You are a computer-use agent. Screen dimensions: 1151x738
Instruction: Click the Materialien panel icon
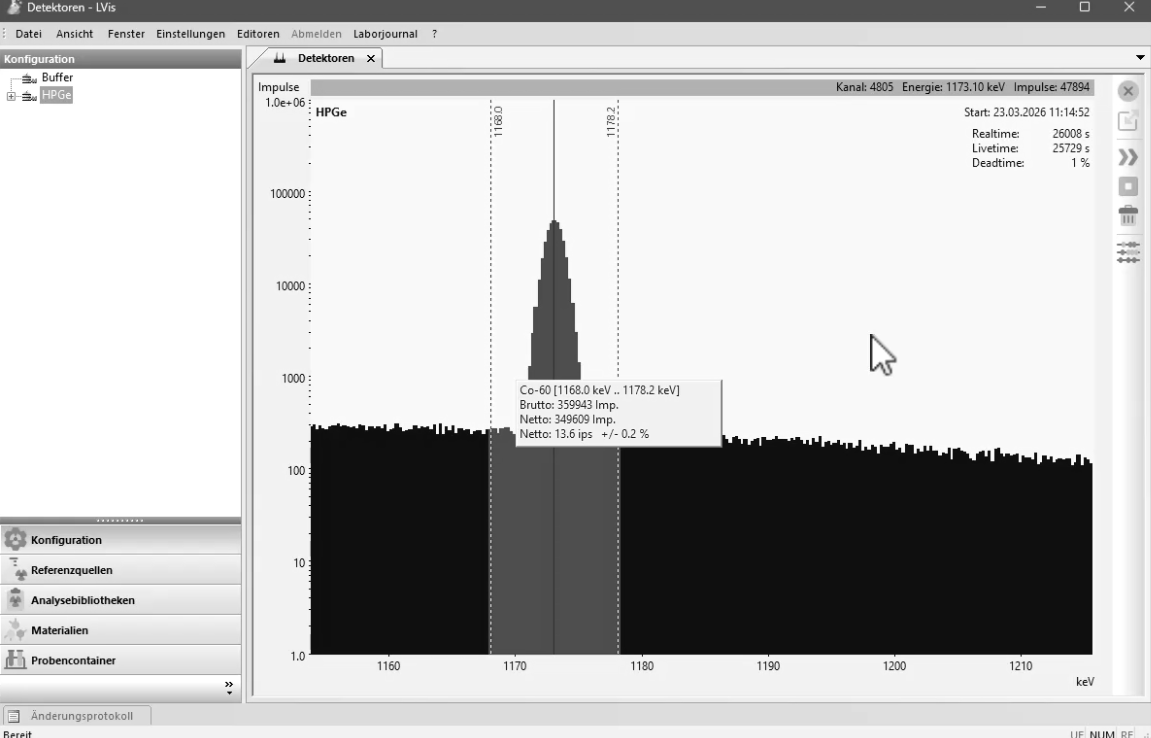[x=16, y=630]
